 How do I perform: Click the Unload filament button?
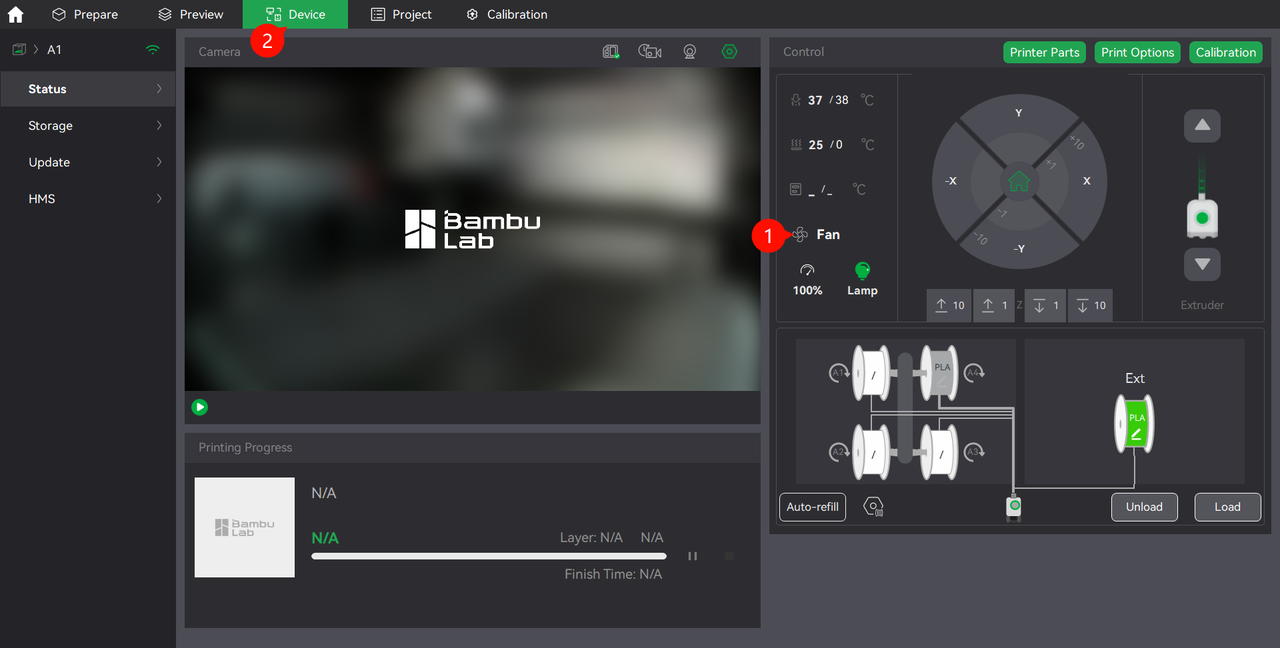coord(1144,507)
